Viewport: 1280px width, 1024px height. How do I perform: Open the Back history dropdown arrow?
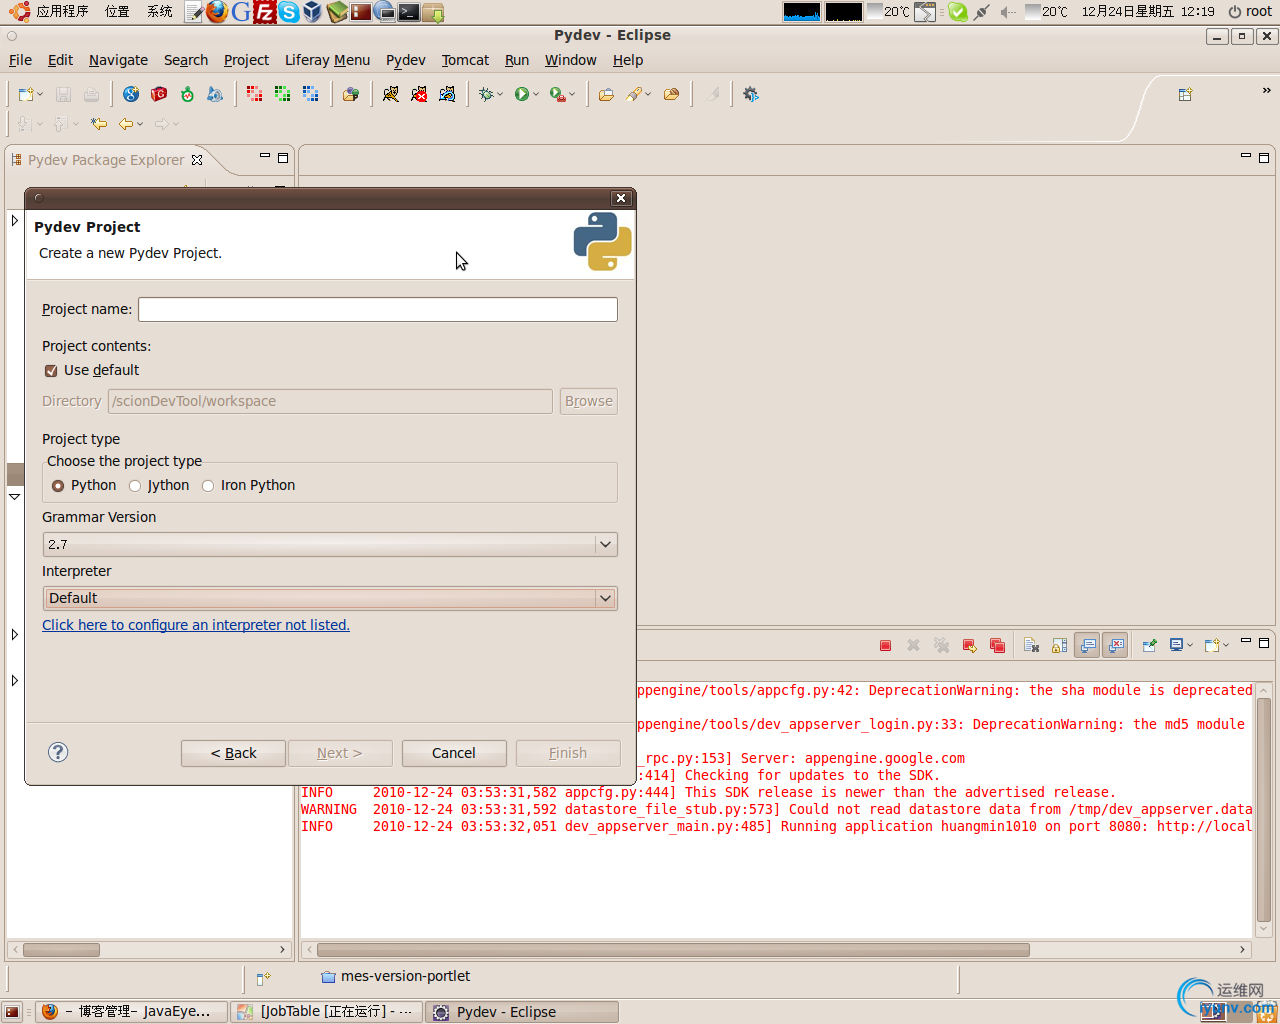click(x=140, y=125)
